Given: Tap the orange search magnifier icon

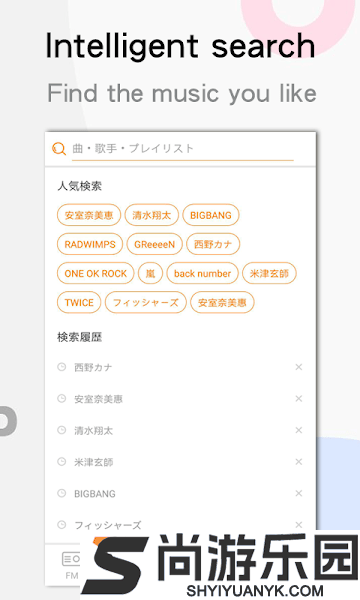Looking at the screenshot, I should 59,148.
